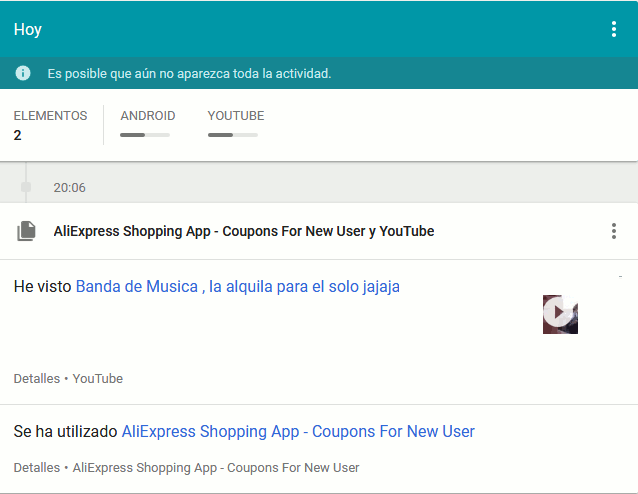Click the YouTube source label beside Detalles
This screenshot has width=638, height=494.
tap(98, 379)
